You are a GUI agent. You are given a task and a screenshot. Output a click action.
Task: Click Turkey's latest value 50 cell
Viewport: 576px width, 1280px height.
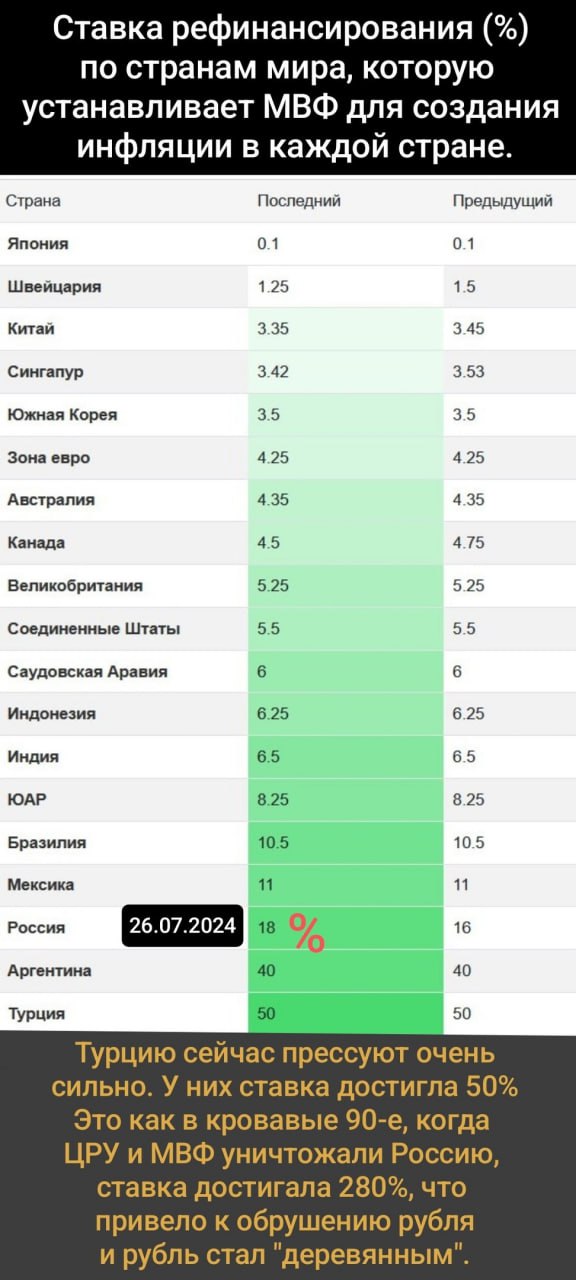tap(345, 1013)
